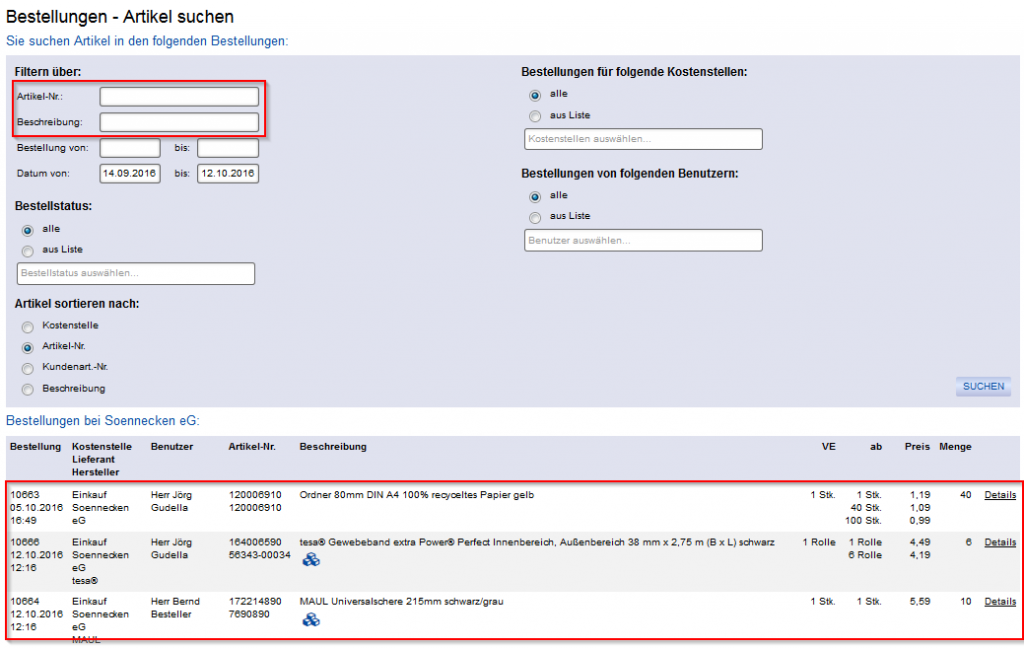Screen dimensions: 1024x649
Task: Click the Datum 'bis' field 12.10.2016
Action: (228, 174)
